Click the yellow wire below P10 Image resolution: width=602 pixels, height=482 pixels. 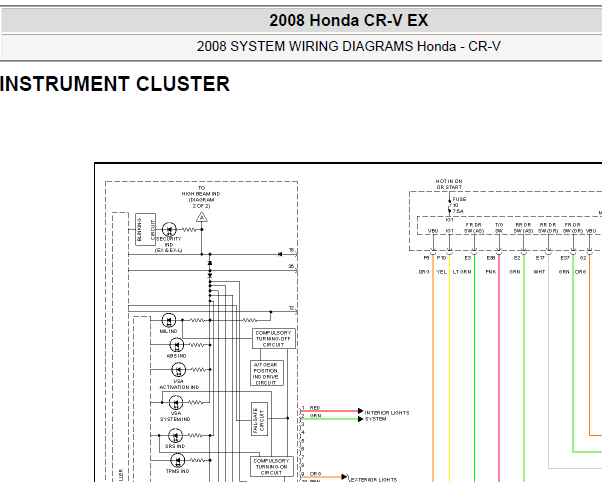450,368
